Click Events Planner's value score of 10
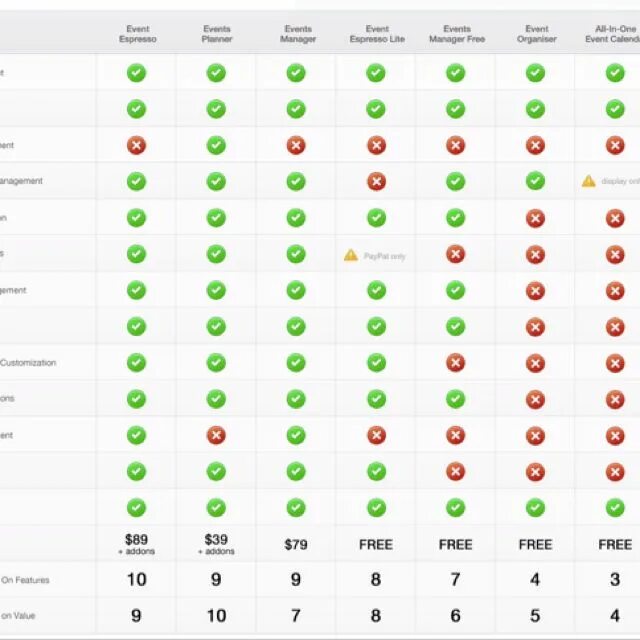Image resolution: width=640 pixels, height=640 pixels. [x=216, y=616]
